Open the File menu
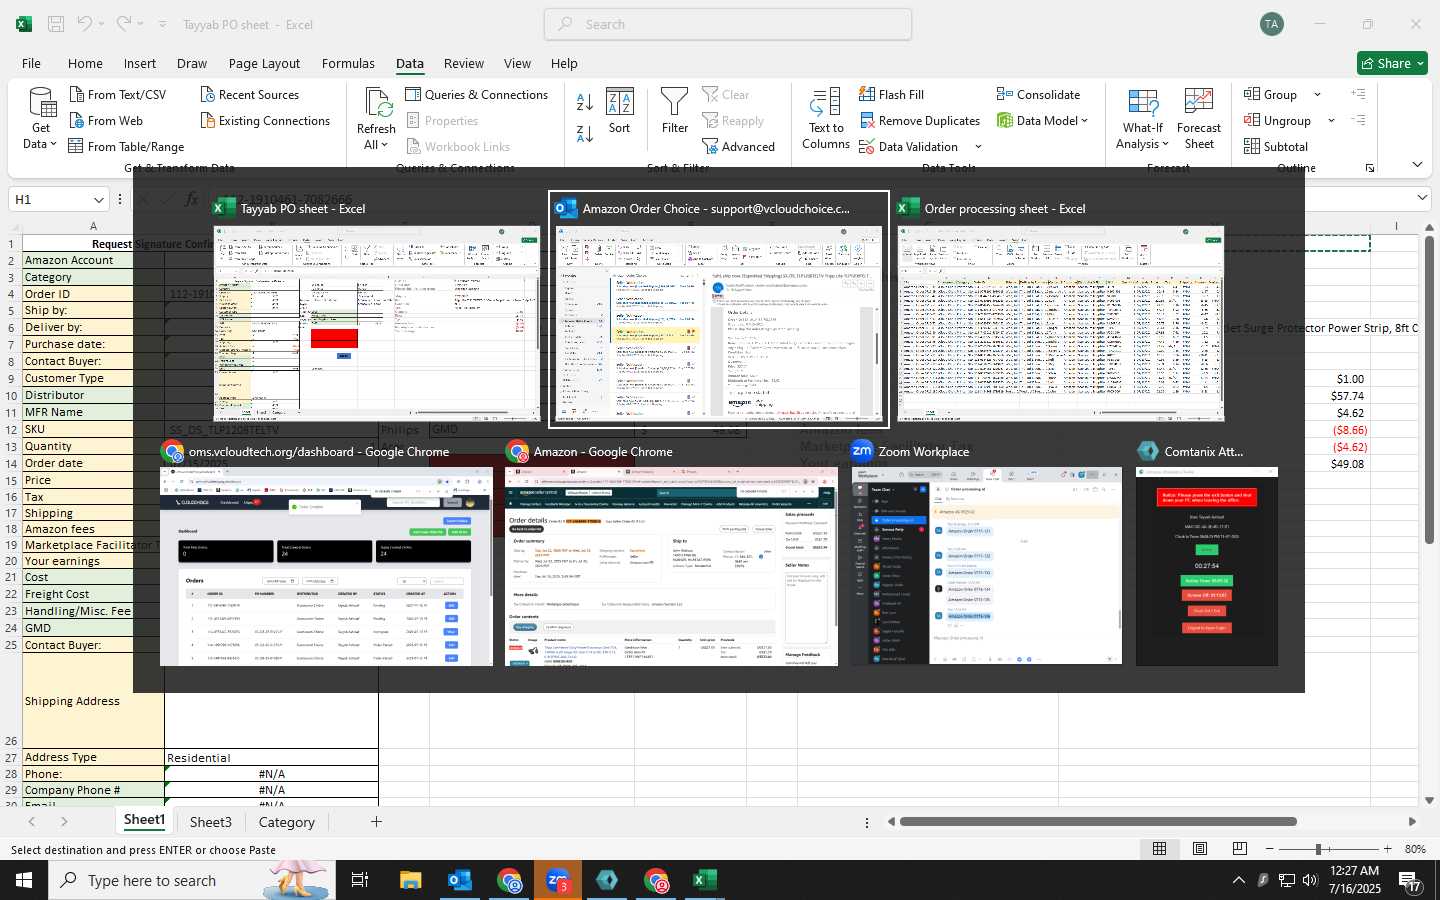The height and width of the screenshot is (900, 1440). (x=31, y=63)
